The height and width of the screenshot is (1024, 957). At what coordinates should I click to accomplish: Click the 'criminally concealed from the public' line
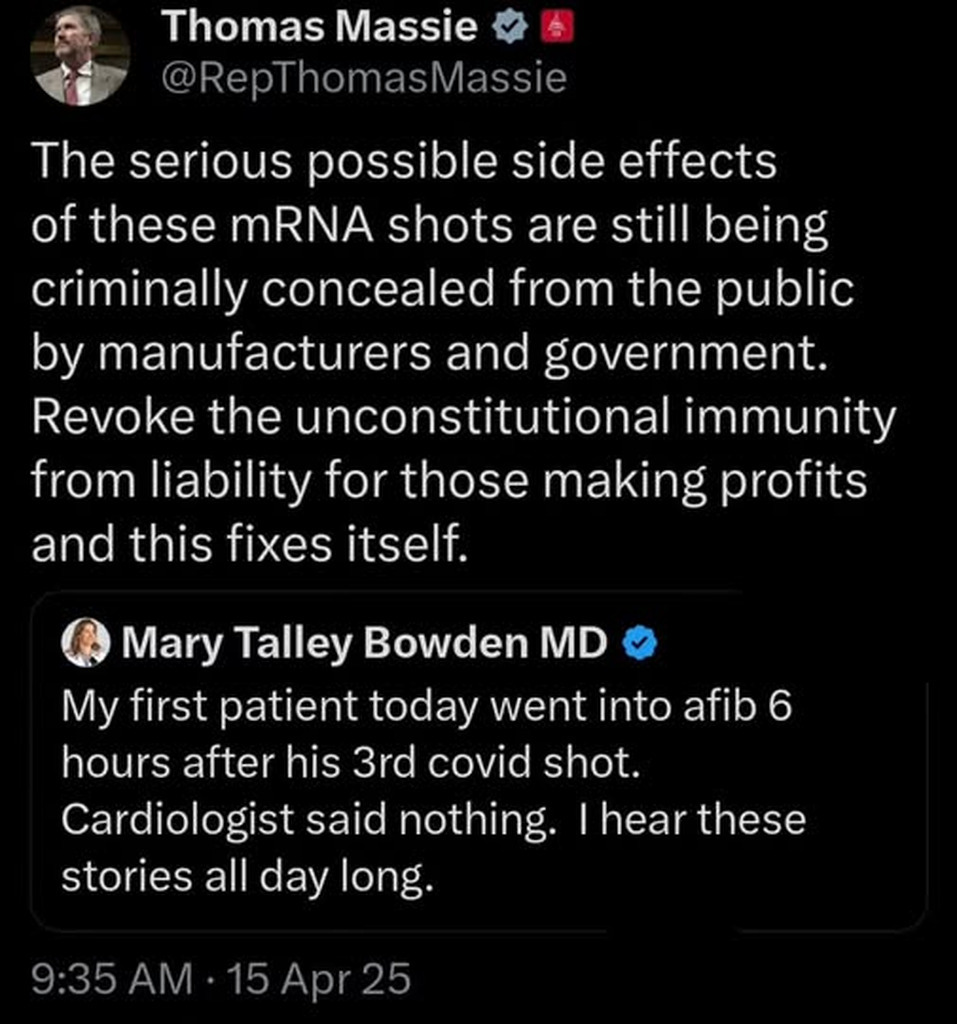443,290
